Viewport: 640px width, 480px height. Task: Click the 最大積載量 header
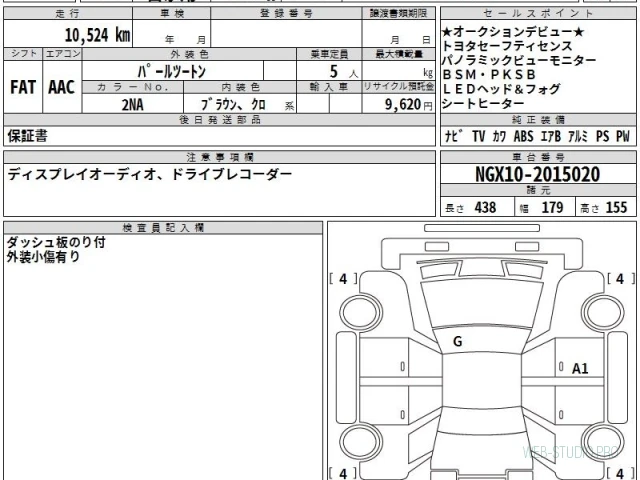tap(398, 54)
